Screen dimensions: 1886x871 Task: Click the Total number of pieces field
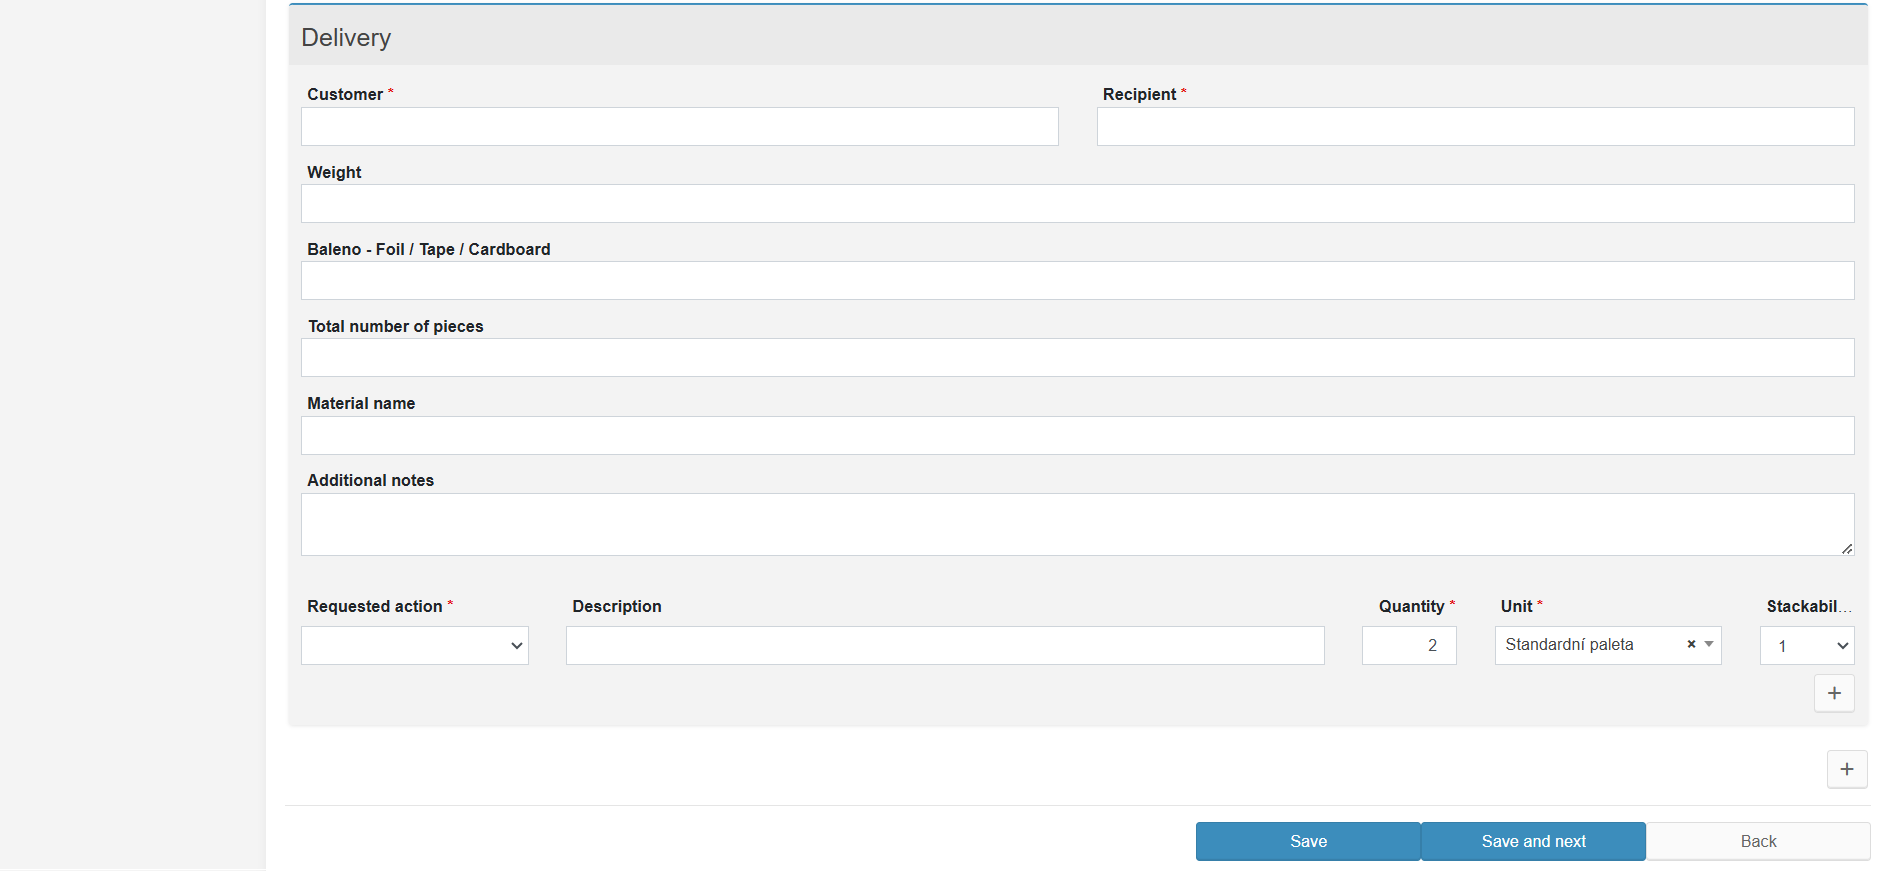(1077, 358)
